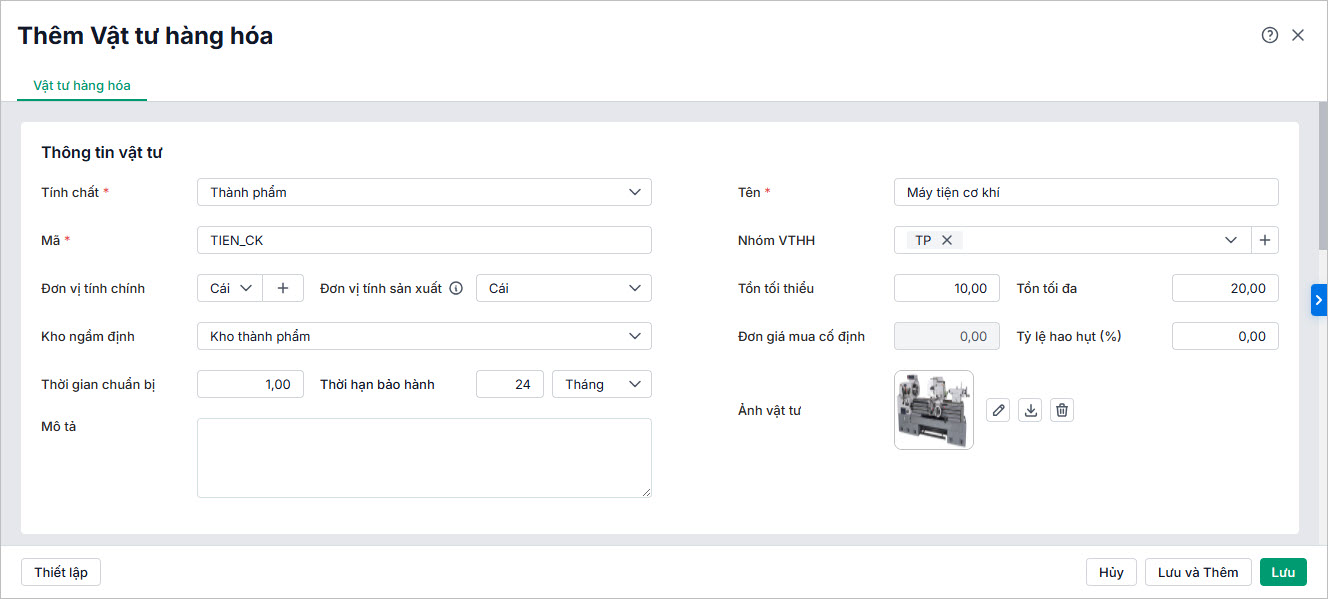The image size is (1328, 599).
Task: Click the Lưu button
Action: click(1283, 572)
